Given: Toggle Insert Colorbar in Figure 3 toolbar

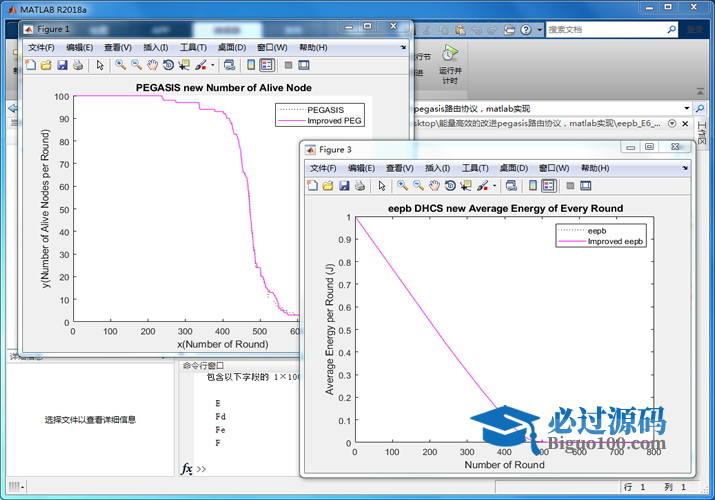Looking at the screenshot, I should coord(533,186).
